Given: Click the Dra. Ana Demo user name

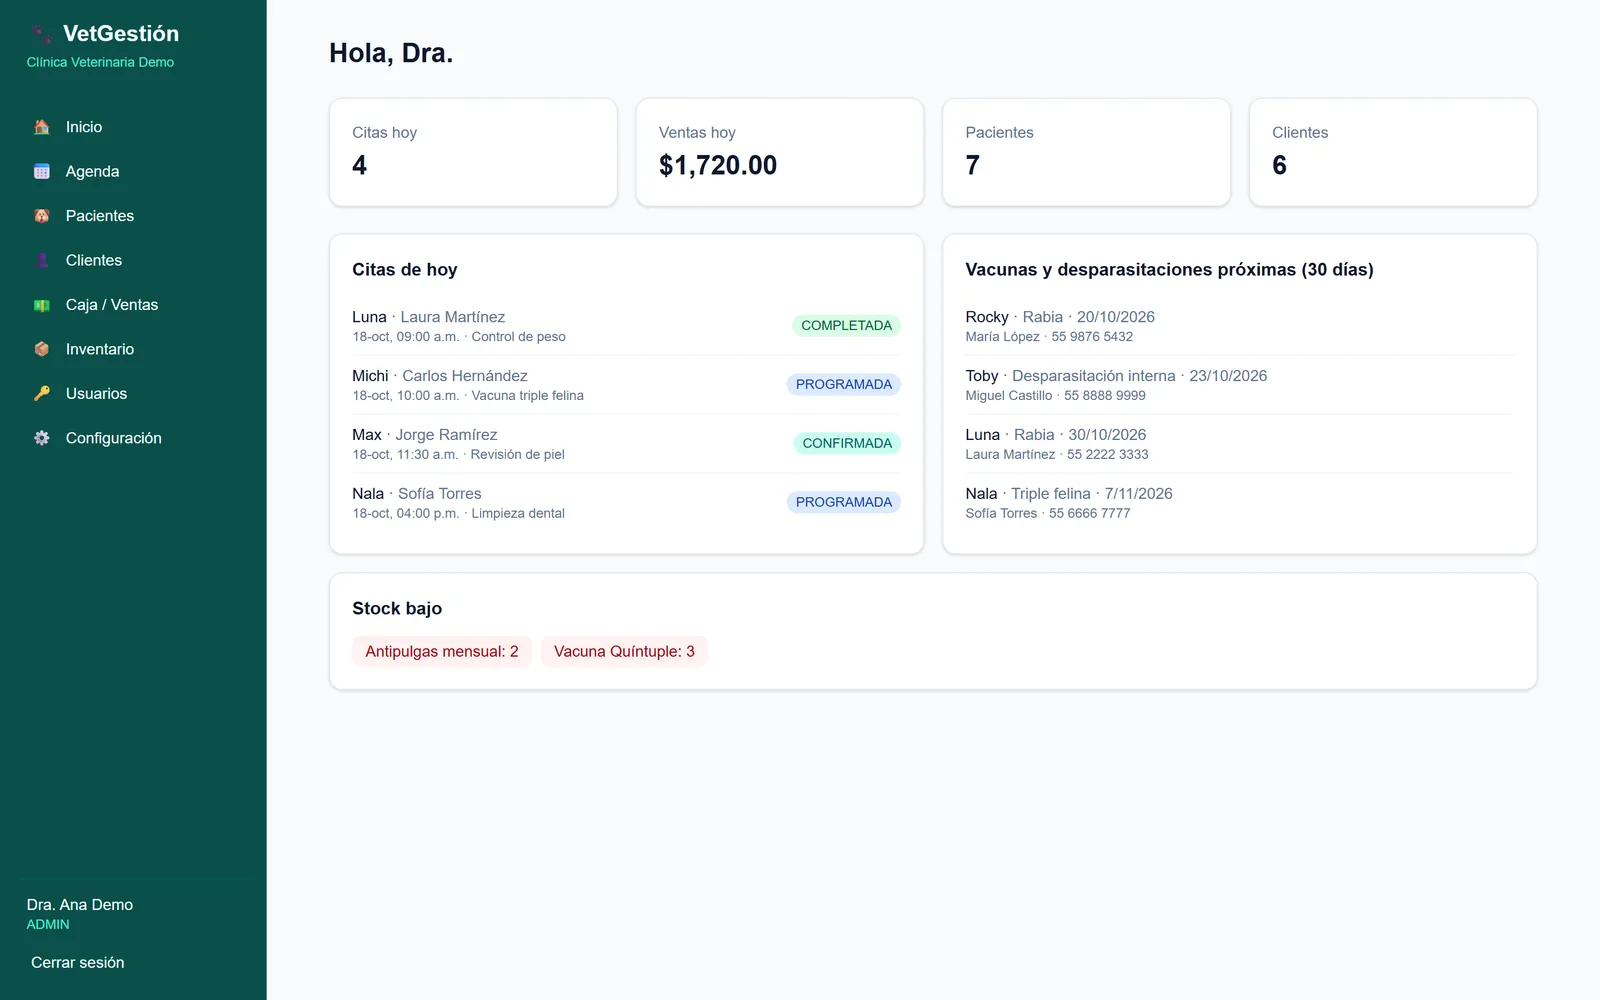Looking at the screenshot, I should coord(80,905).
